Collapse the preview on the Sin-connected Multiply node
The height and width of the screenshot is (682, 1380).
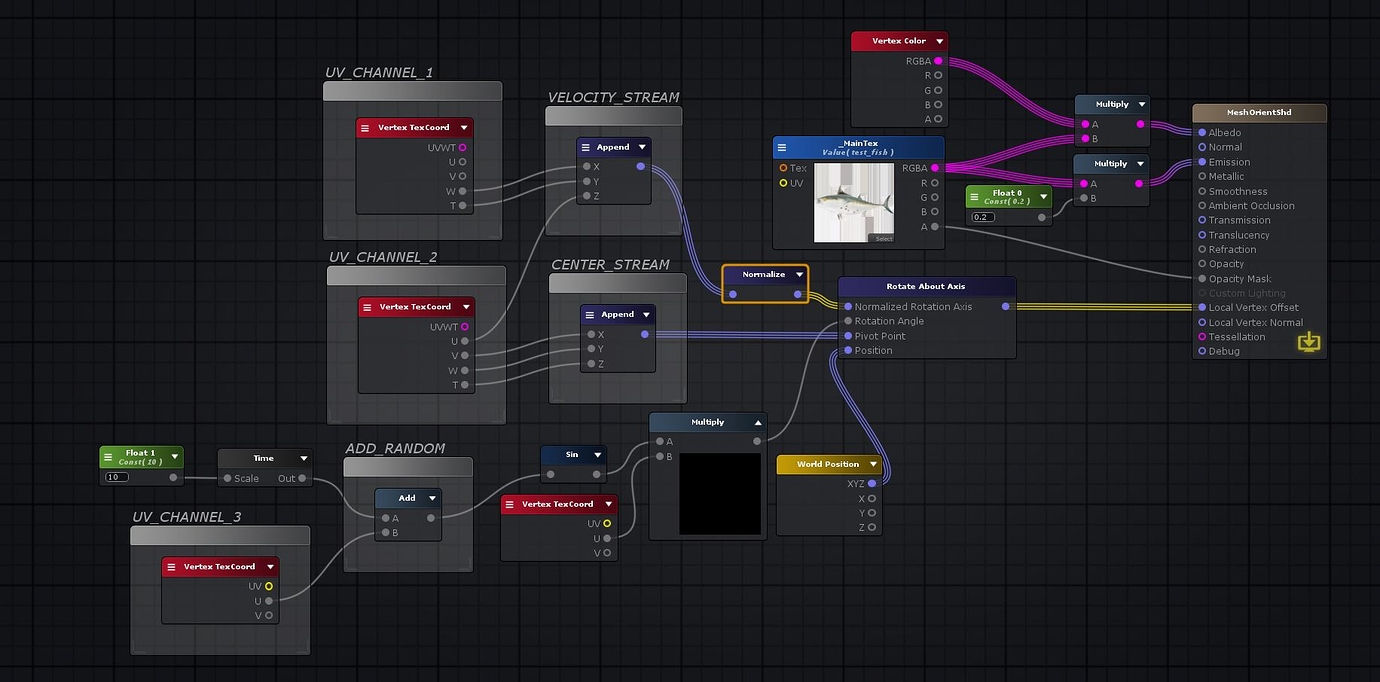[758, 422]
